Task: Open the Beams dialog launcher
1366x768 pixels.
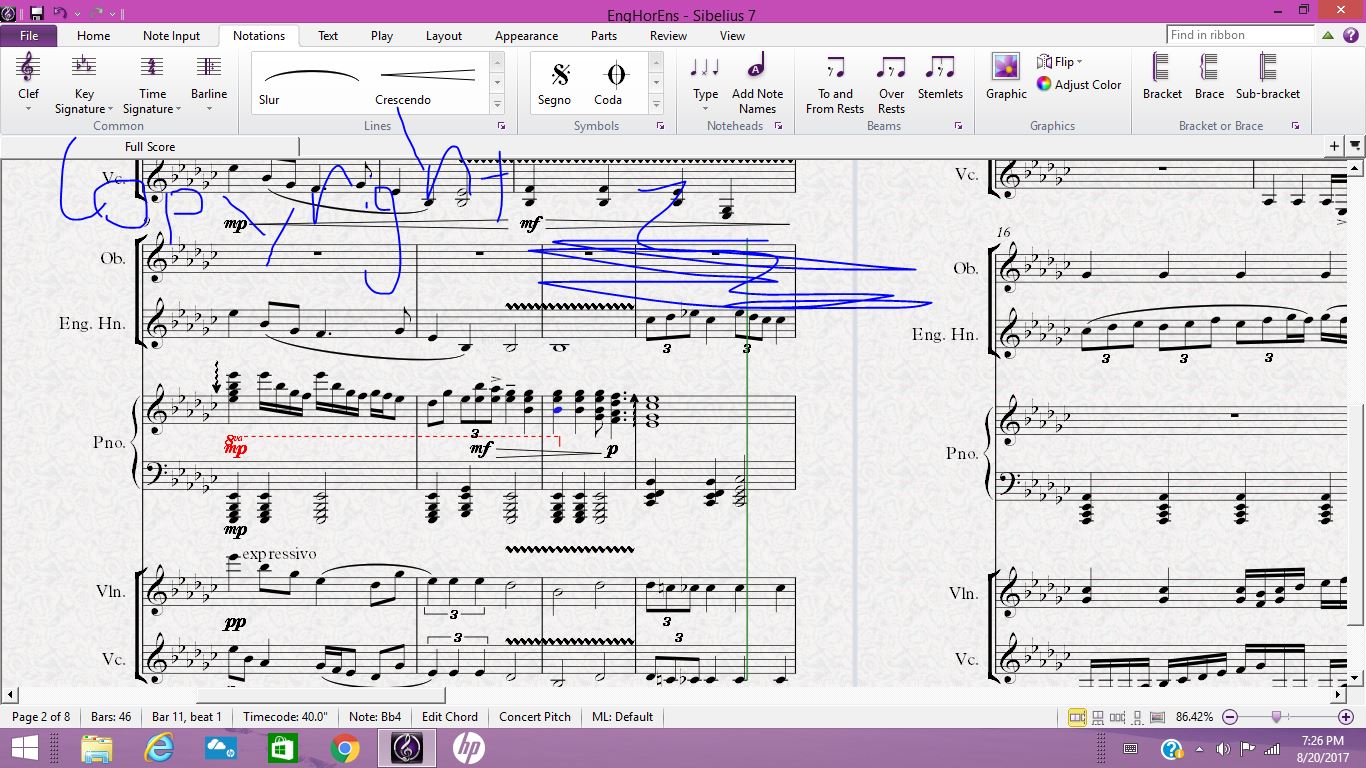Action: 958,126
